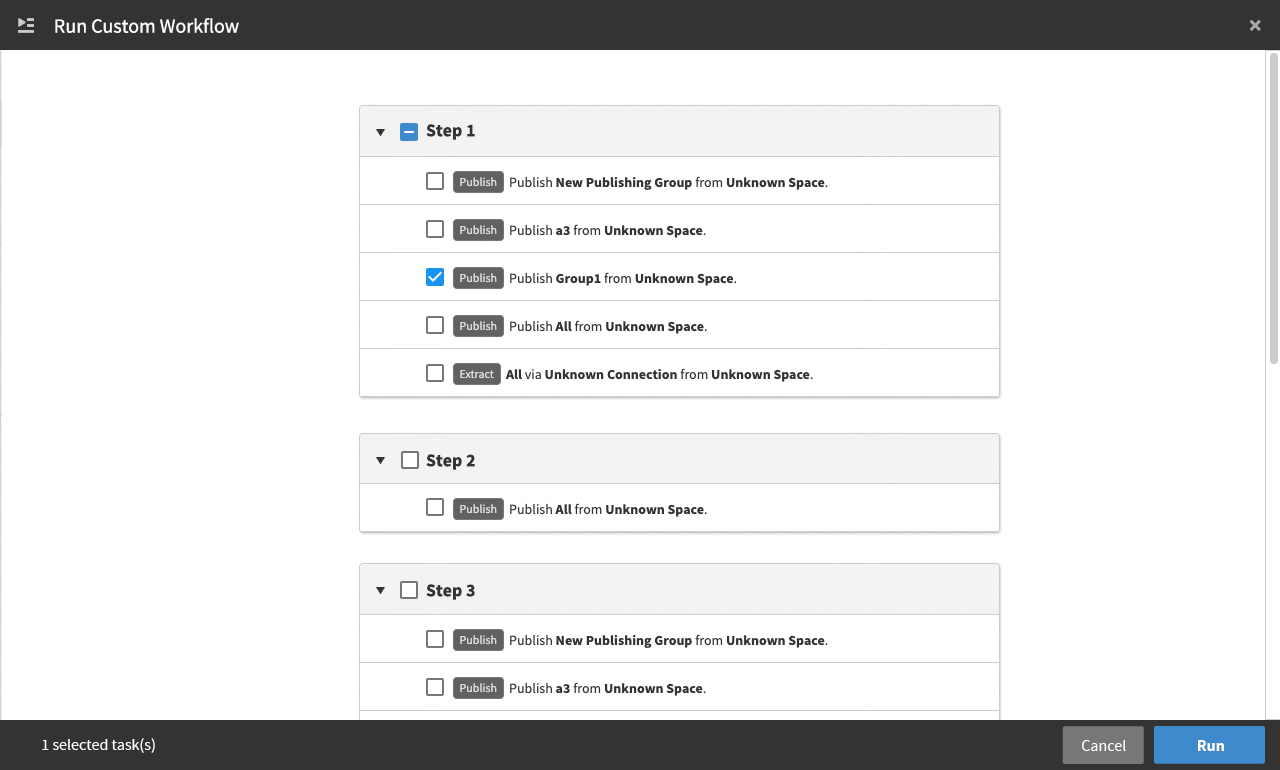Click the selected task count label
This screenshot has height=770, width=1280.
point(98,745)
